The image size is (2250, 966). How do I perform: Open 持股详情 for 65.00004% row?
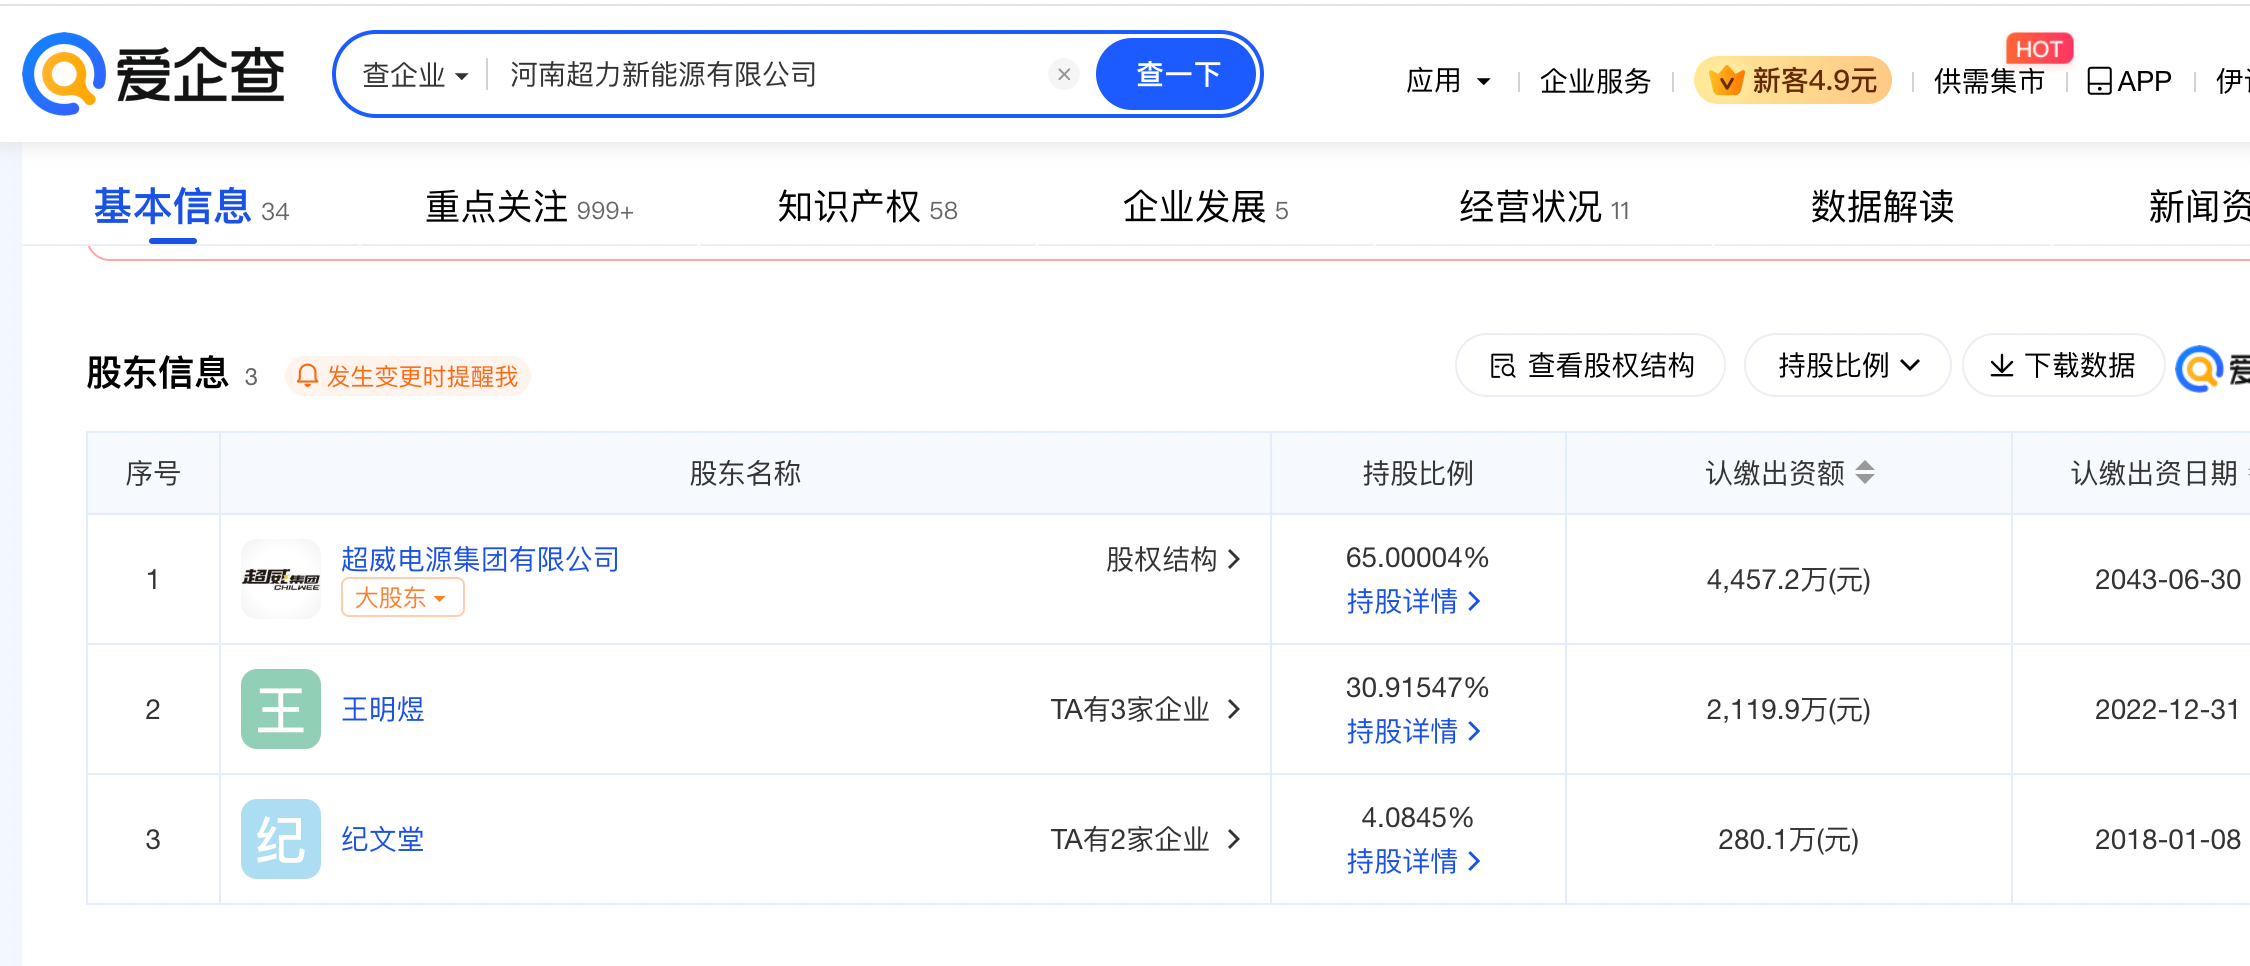[x=1413, y=601]
